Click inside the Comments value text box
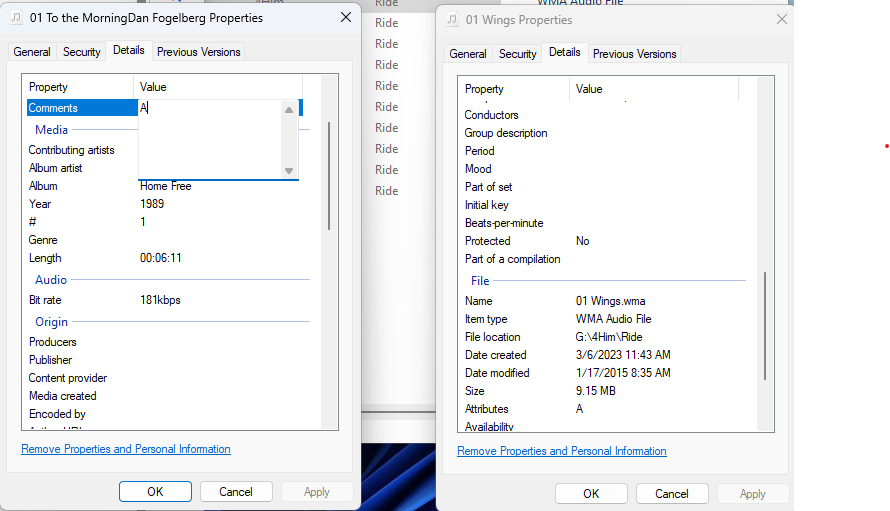890x511 pixels. coord(210,139)
